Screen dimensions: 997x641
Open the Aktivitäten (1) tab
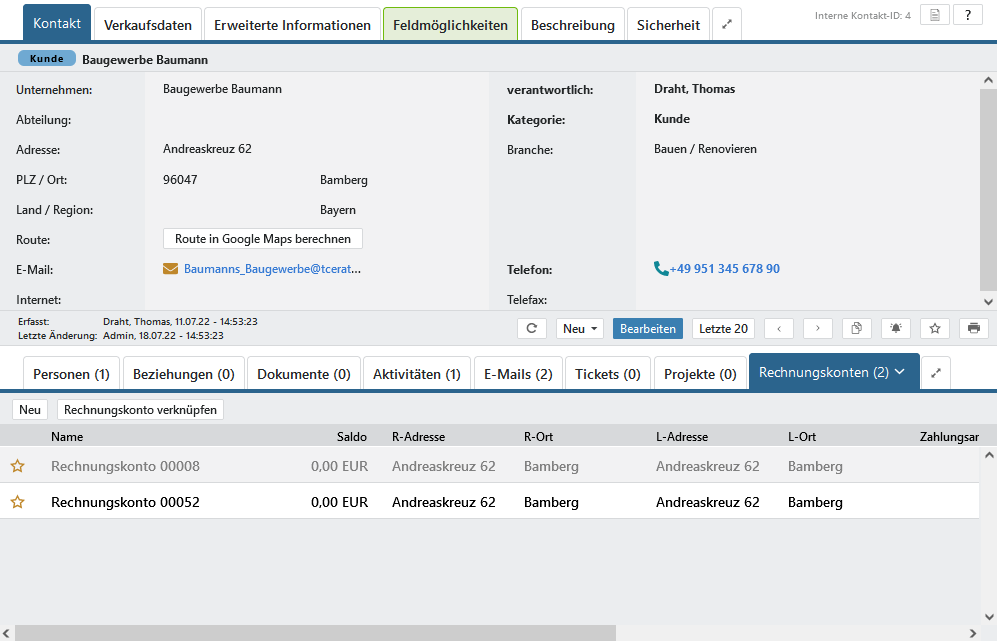click(416, 374)
